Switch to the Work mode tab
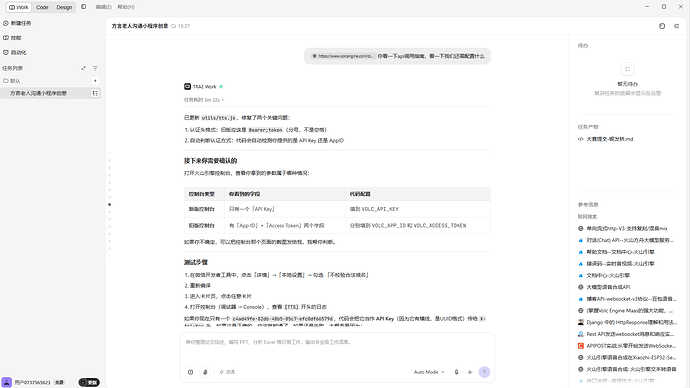The height and width of the screenshot is (388, 690). 18,7
